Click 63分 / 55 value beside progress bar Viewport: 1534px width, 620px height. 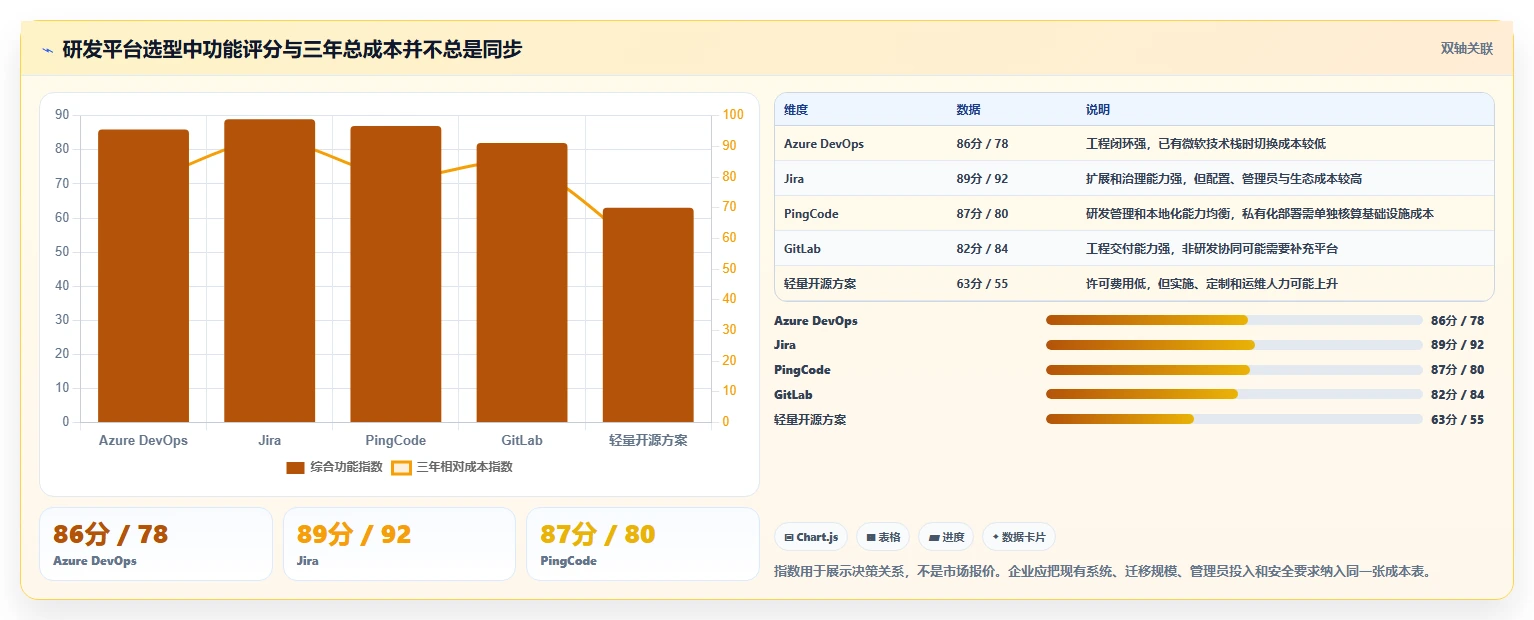point(1458,420)
